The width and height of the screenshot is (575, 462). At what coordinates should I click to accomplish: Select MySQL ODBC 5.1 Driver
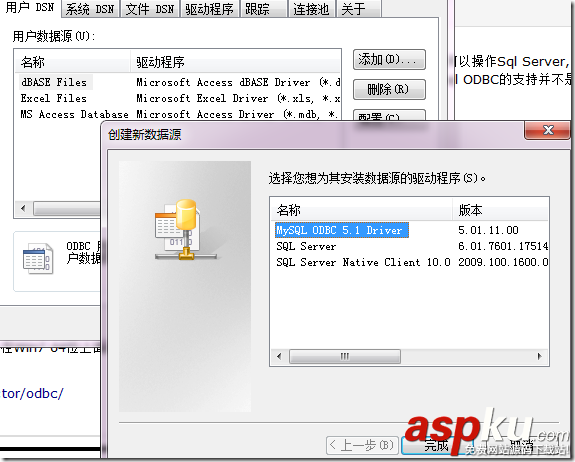pyautogui.click(x=342, y=230)
